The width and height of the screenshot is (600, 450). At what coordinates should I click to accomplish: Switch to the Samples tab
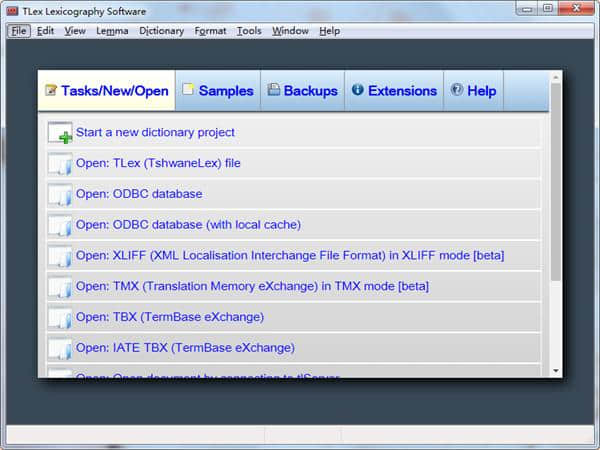[x=217, y=91]
